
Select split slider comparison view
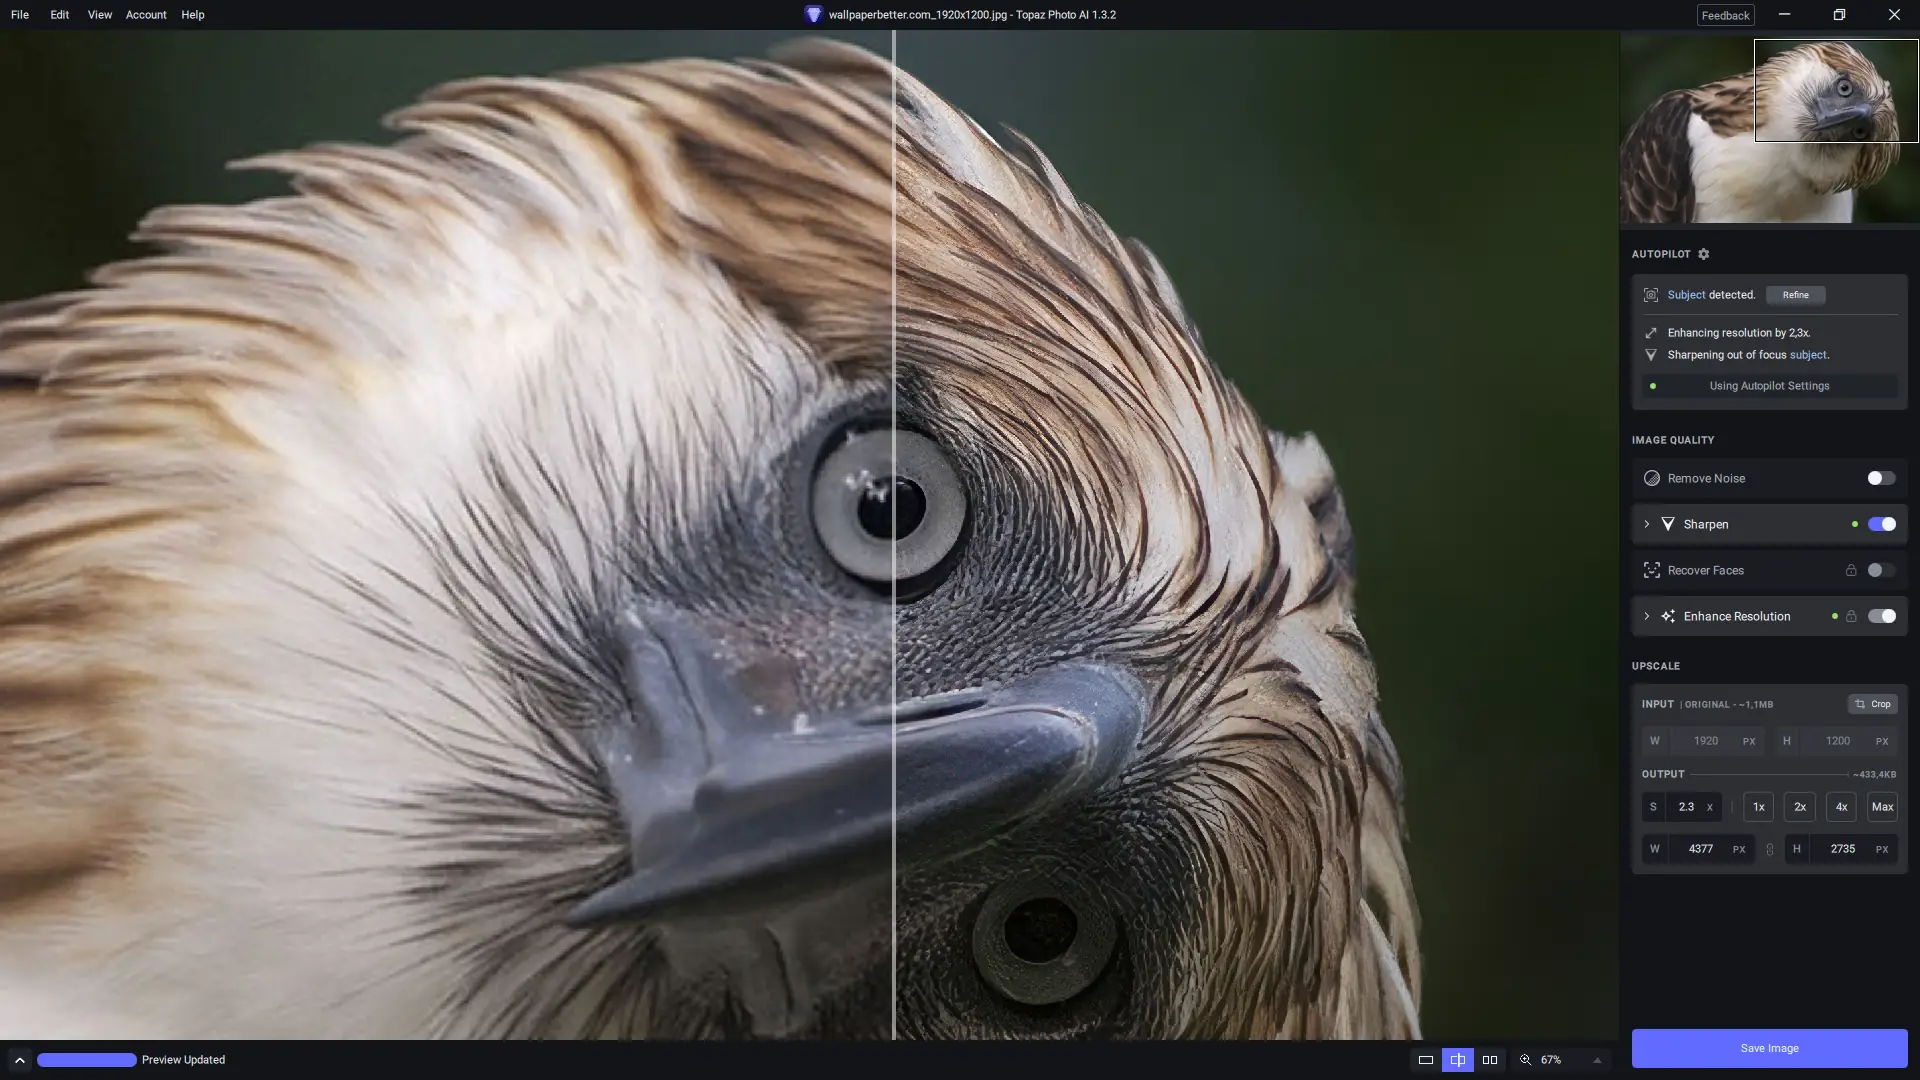tap(1458, 1060)
